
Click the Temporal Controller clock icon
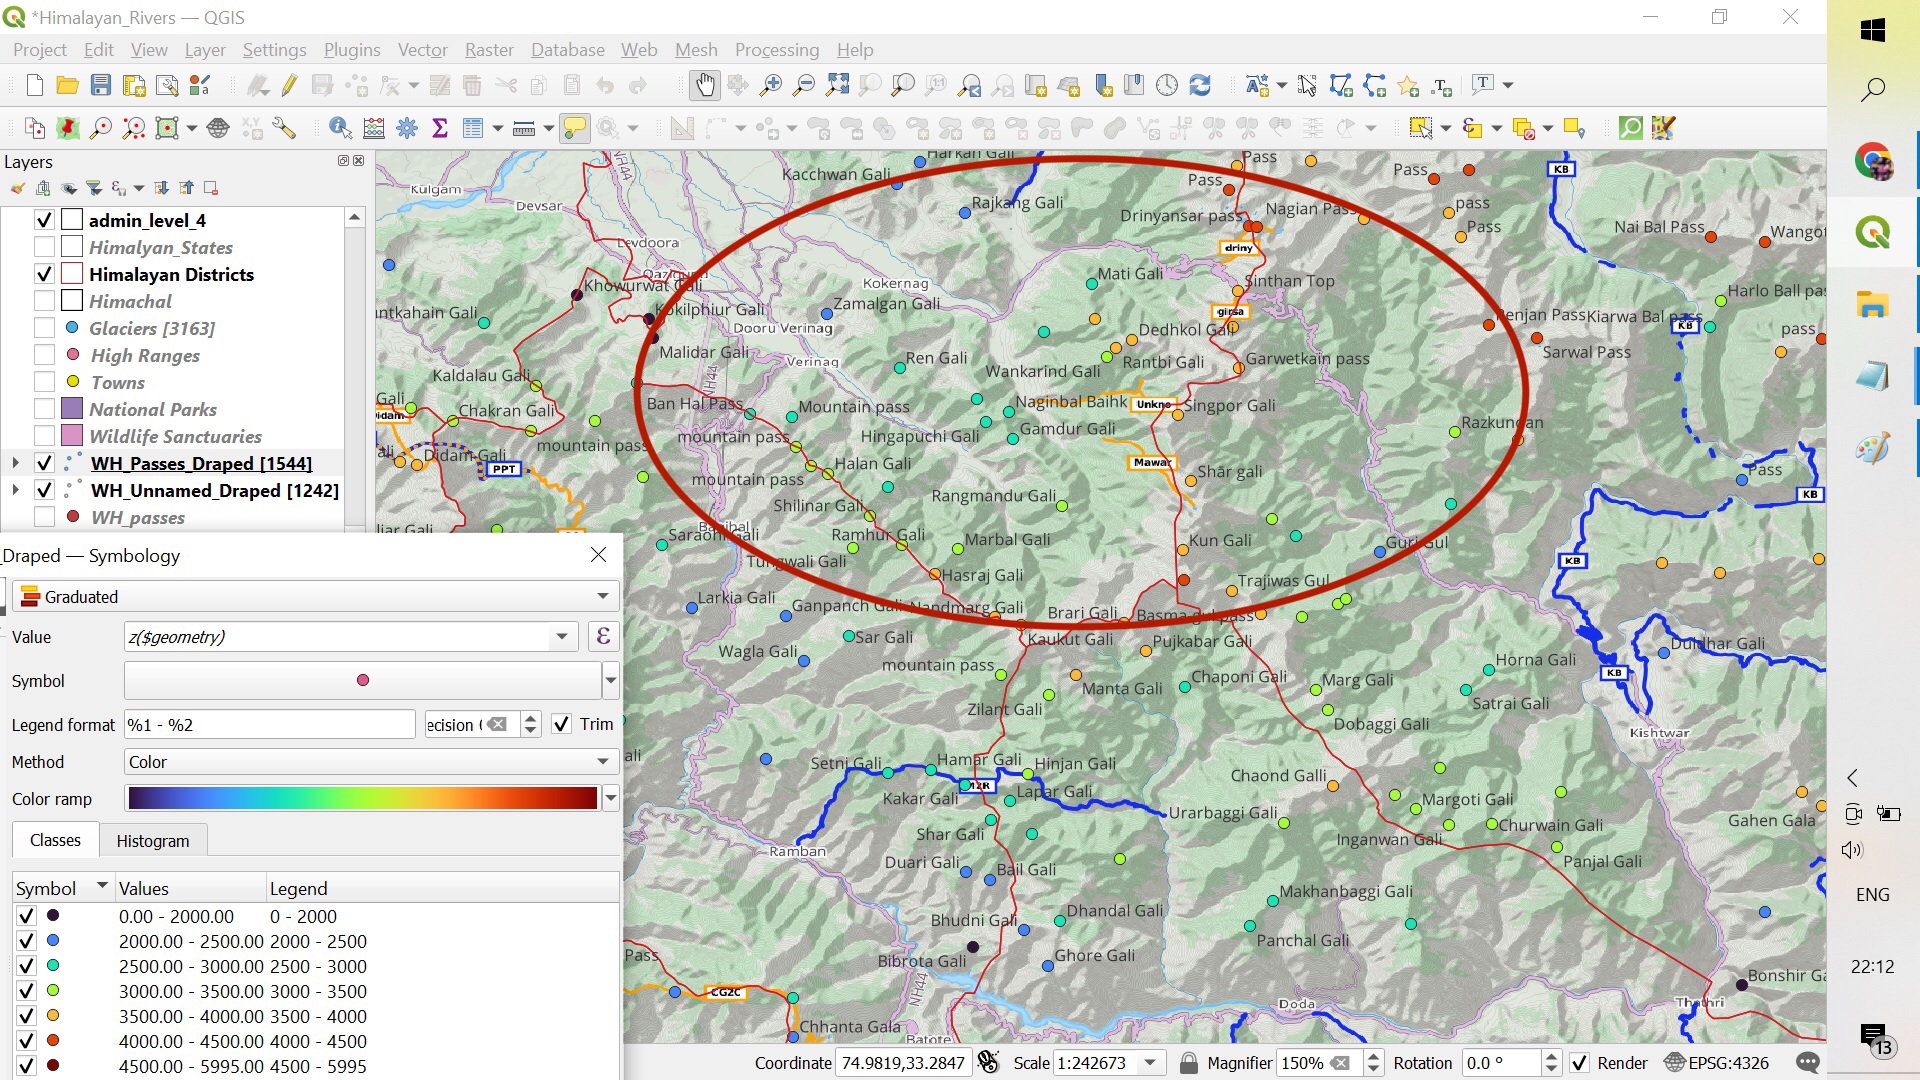(x=1167, y=85)
